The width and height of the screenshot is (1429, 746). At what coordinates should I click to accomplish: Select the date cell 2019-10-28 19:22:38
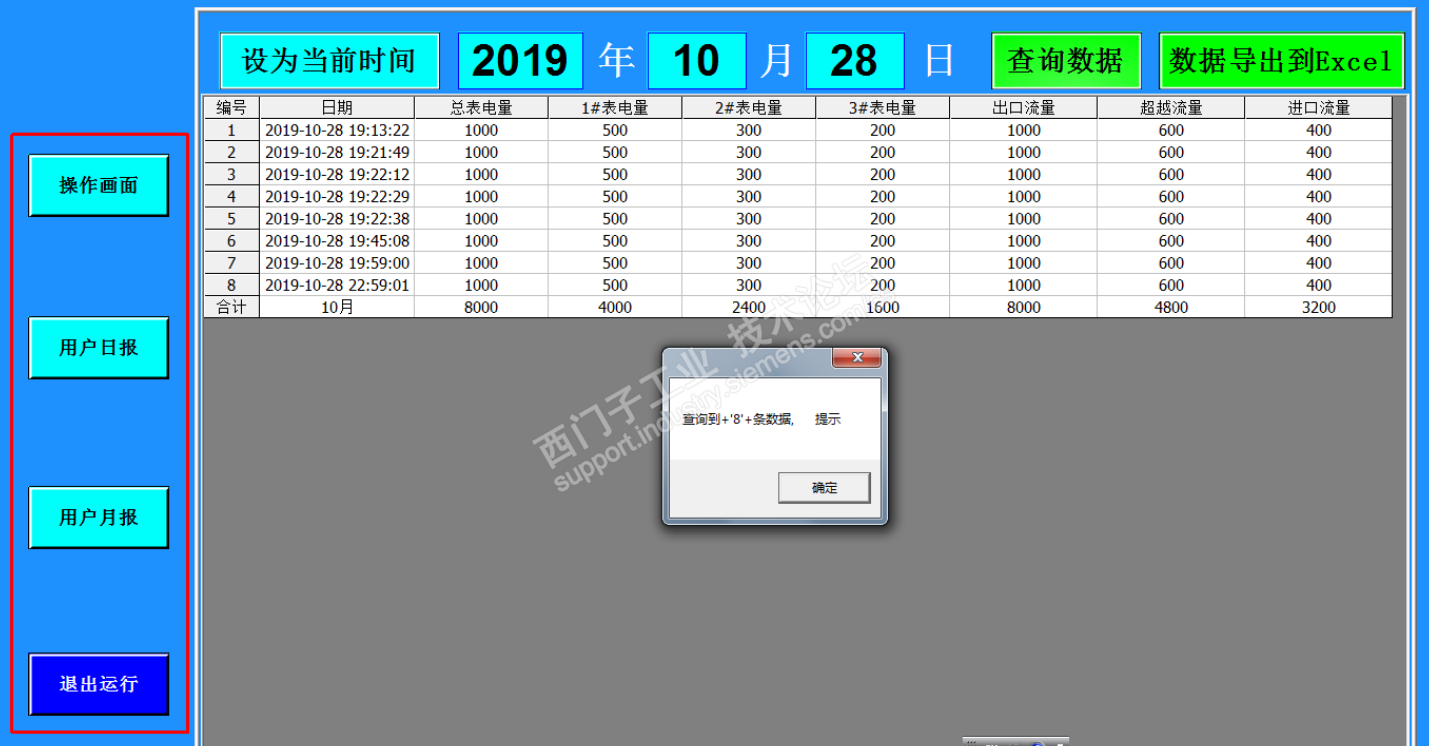click(x=337, y=218)
